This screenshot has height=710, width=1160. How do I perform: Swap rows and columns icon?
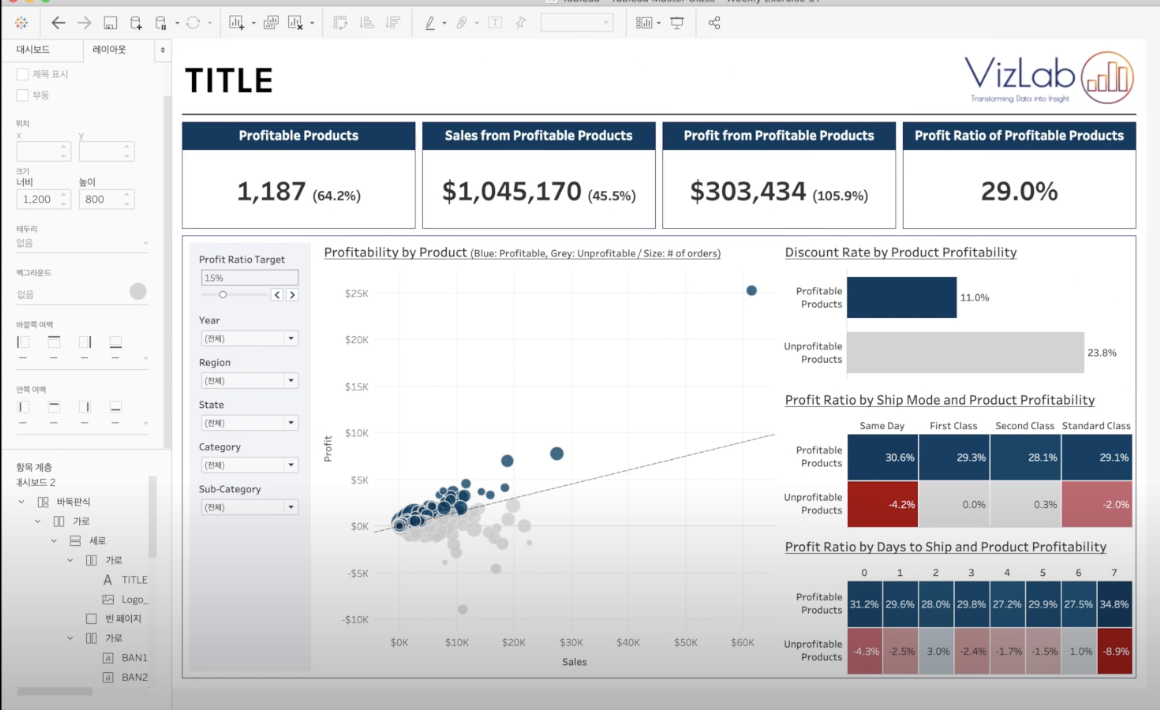[x=340, y=23]
